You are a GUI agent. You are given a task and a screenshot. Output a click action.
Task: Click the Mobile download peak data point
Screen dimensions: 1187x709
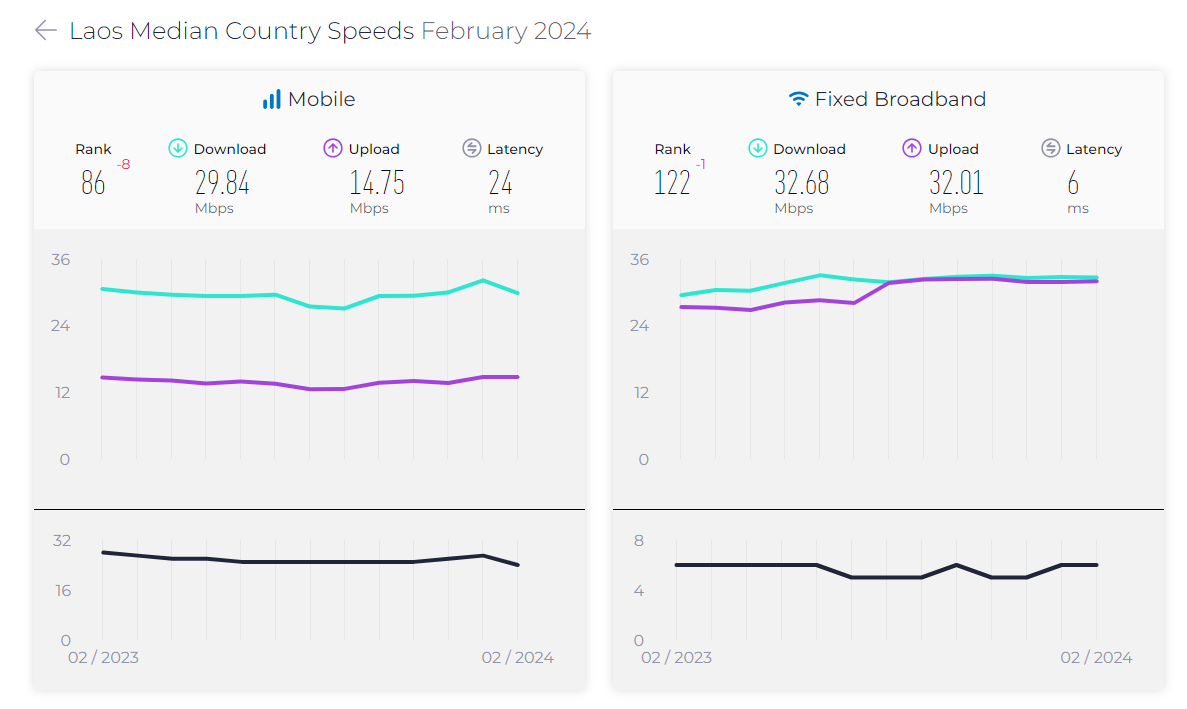481,281
